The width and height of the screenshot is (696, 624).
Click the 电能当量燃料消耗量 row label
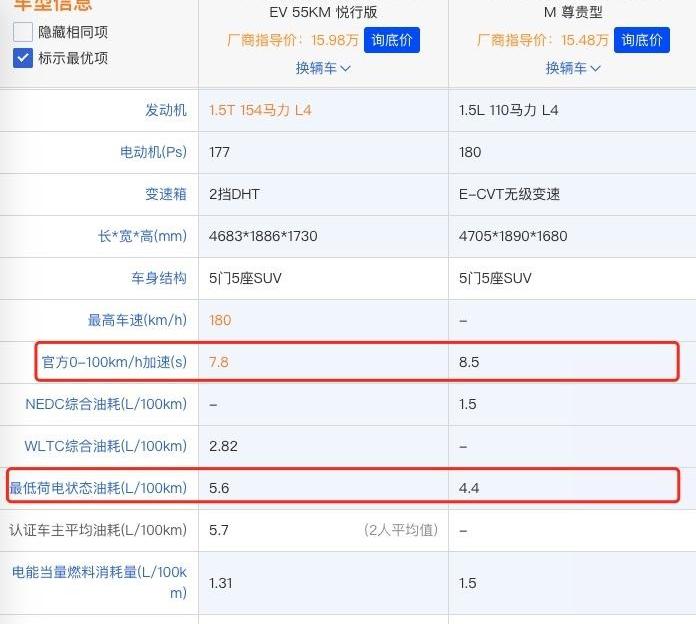tap(99, 582)
